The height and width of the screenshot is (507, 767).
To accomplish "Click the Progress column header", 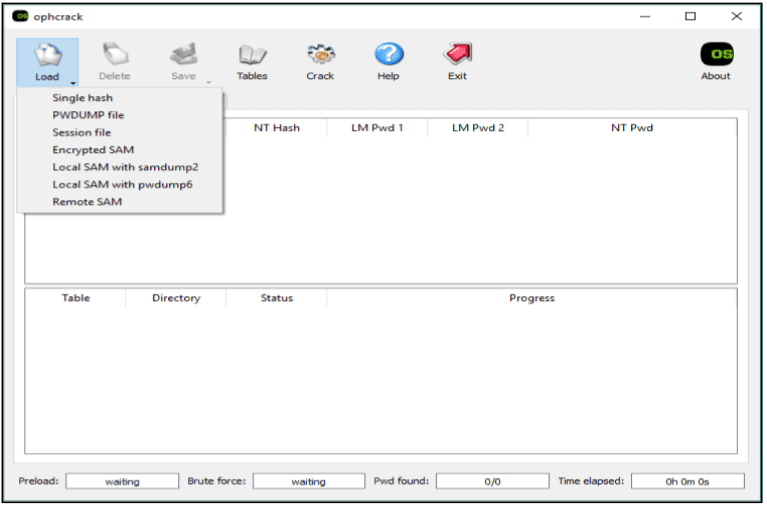I will pyautogui.click(x=531, y=298).
